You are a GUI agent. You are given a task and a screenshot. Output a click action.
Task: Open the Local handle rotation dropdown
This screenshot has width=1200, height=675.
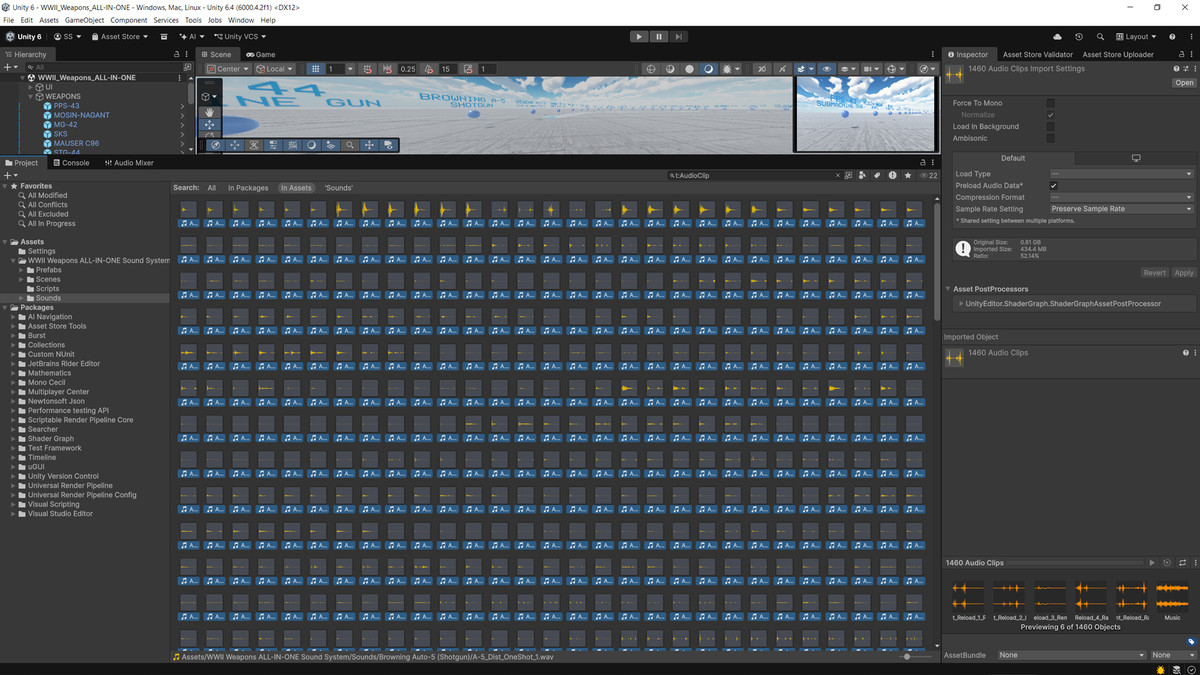[275, 69]
